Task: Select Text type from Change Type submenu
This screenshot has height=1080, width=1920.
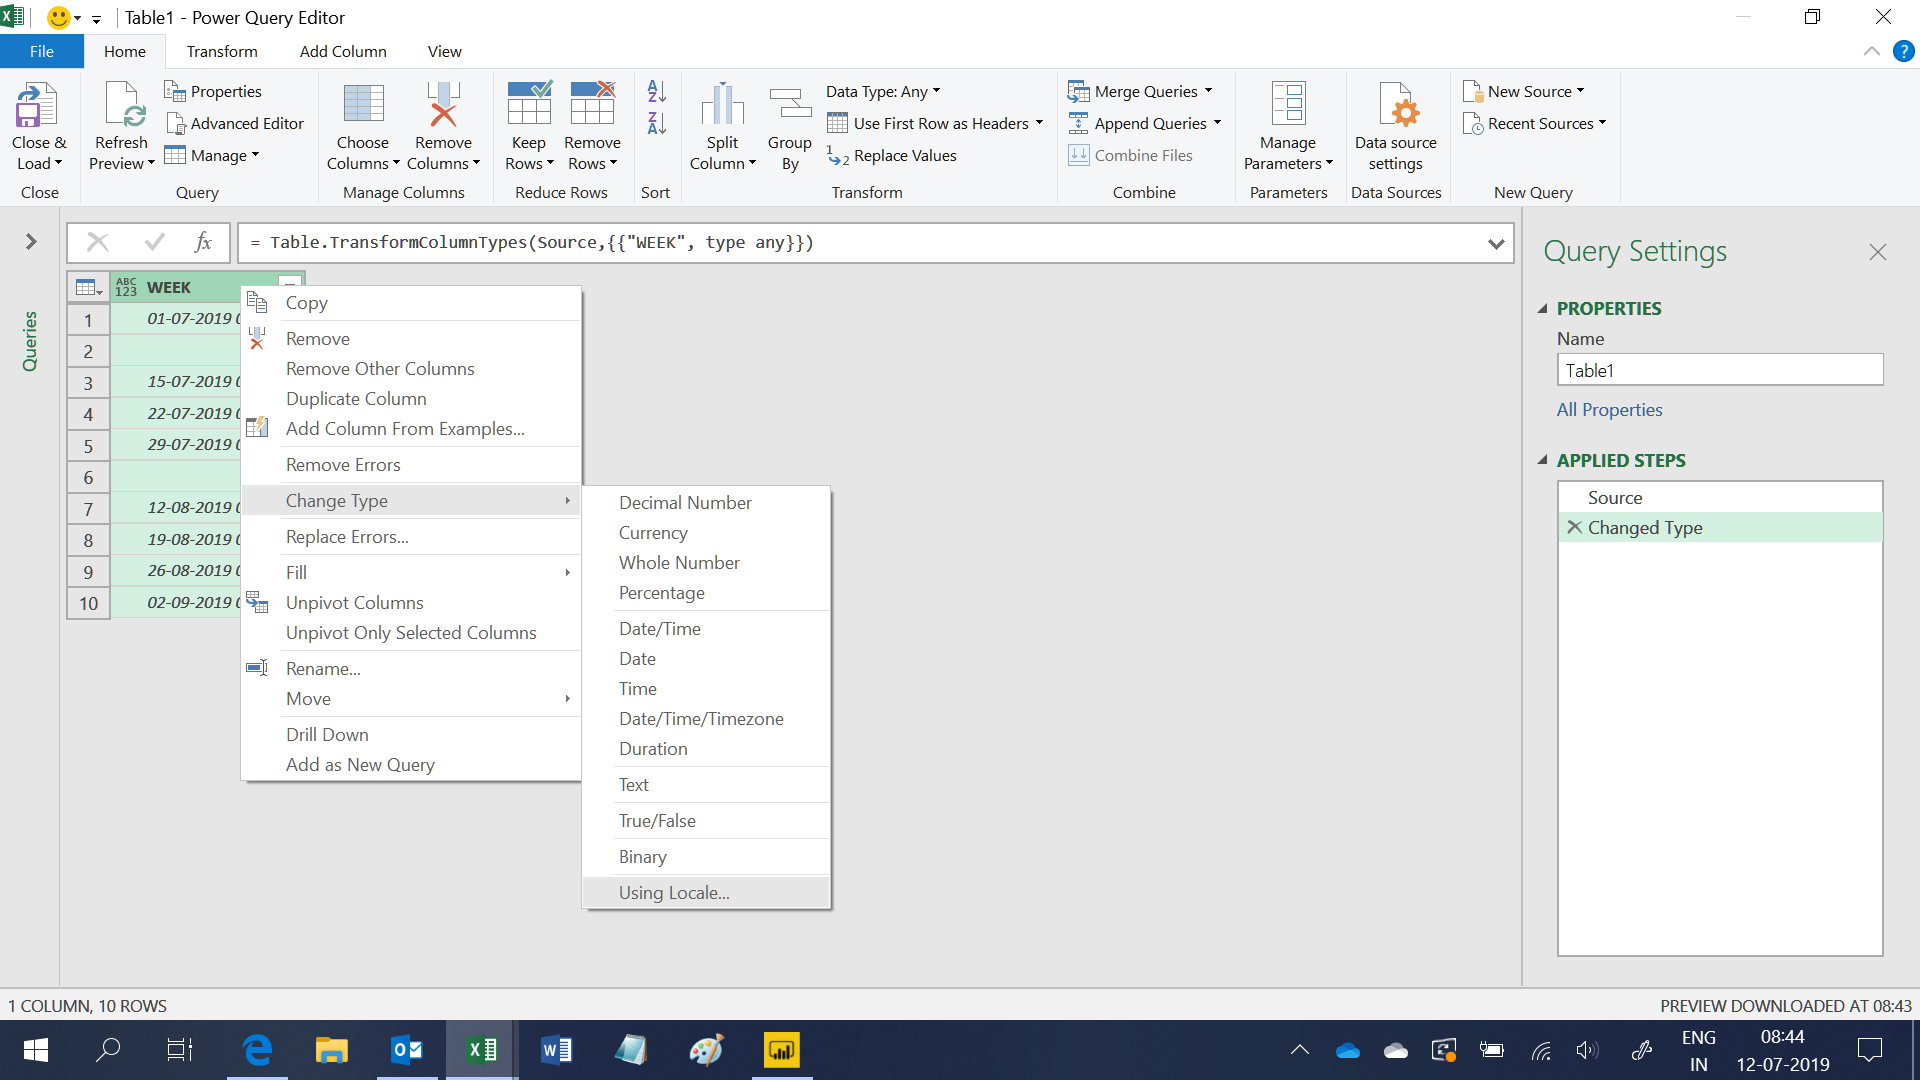Action: tap(633, 785)
